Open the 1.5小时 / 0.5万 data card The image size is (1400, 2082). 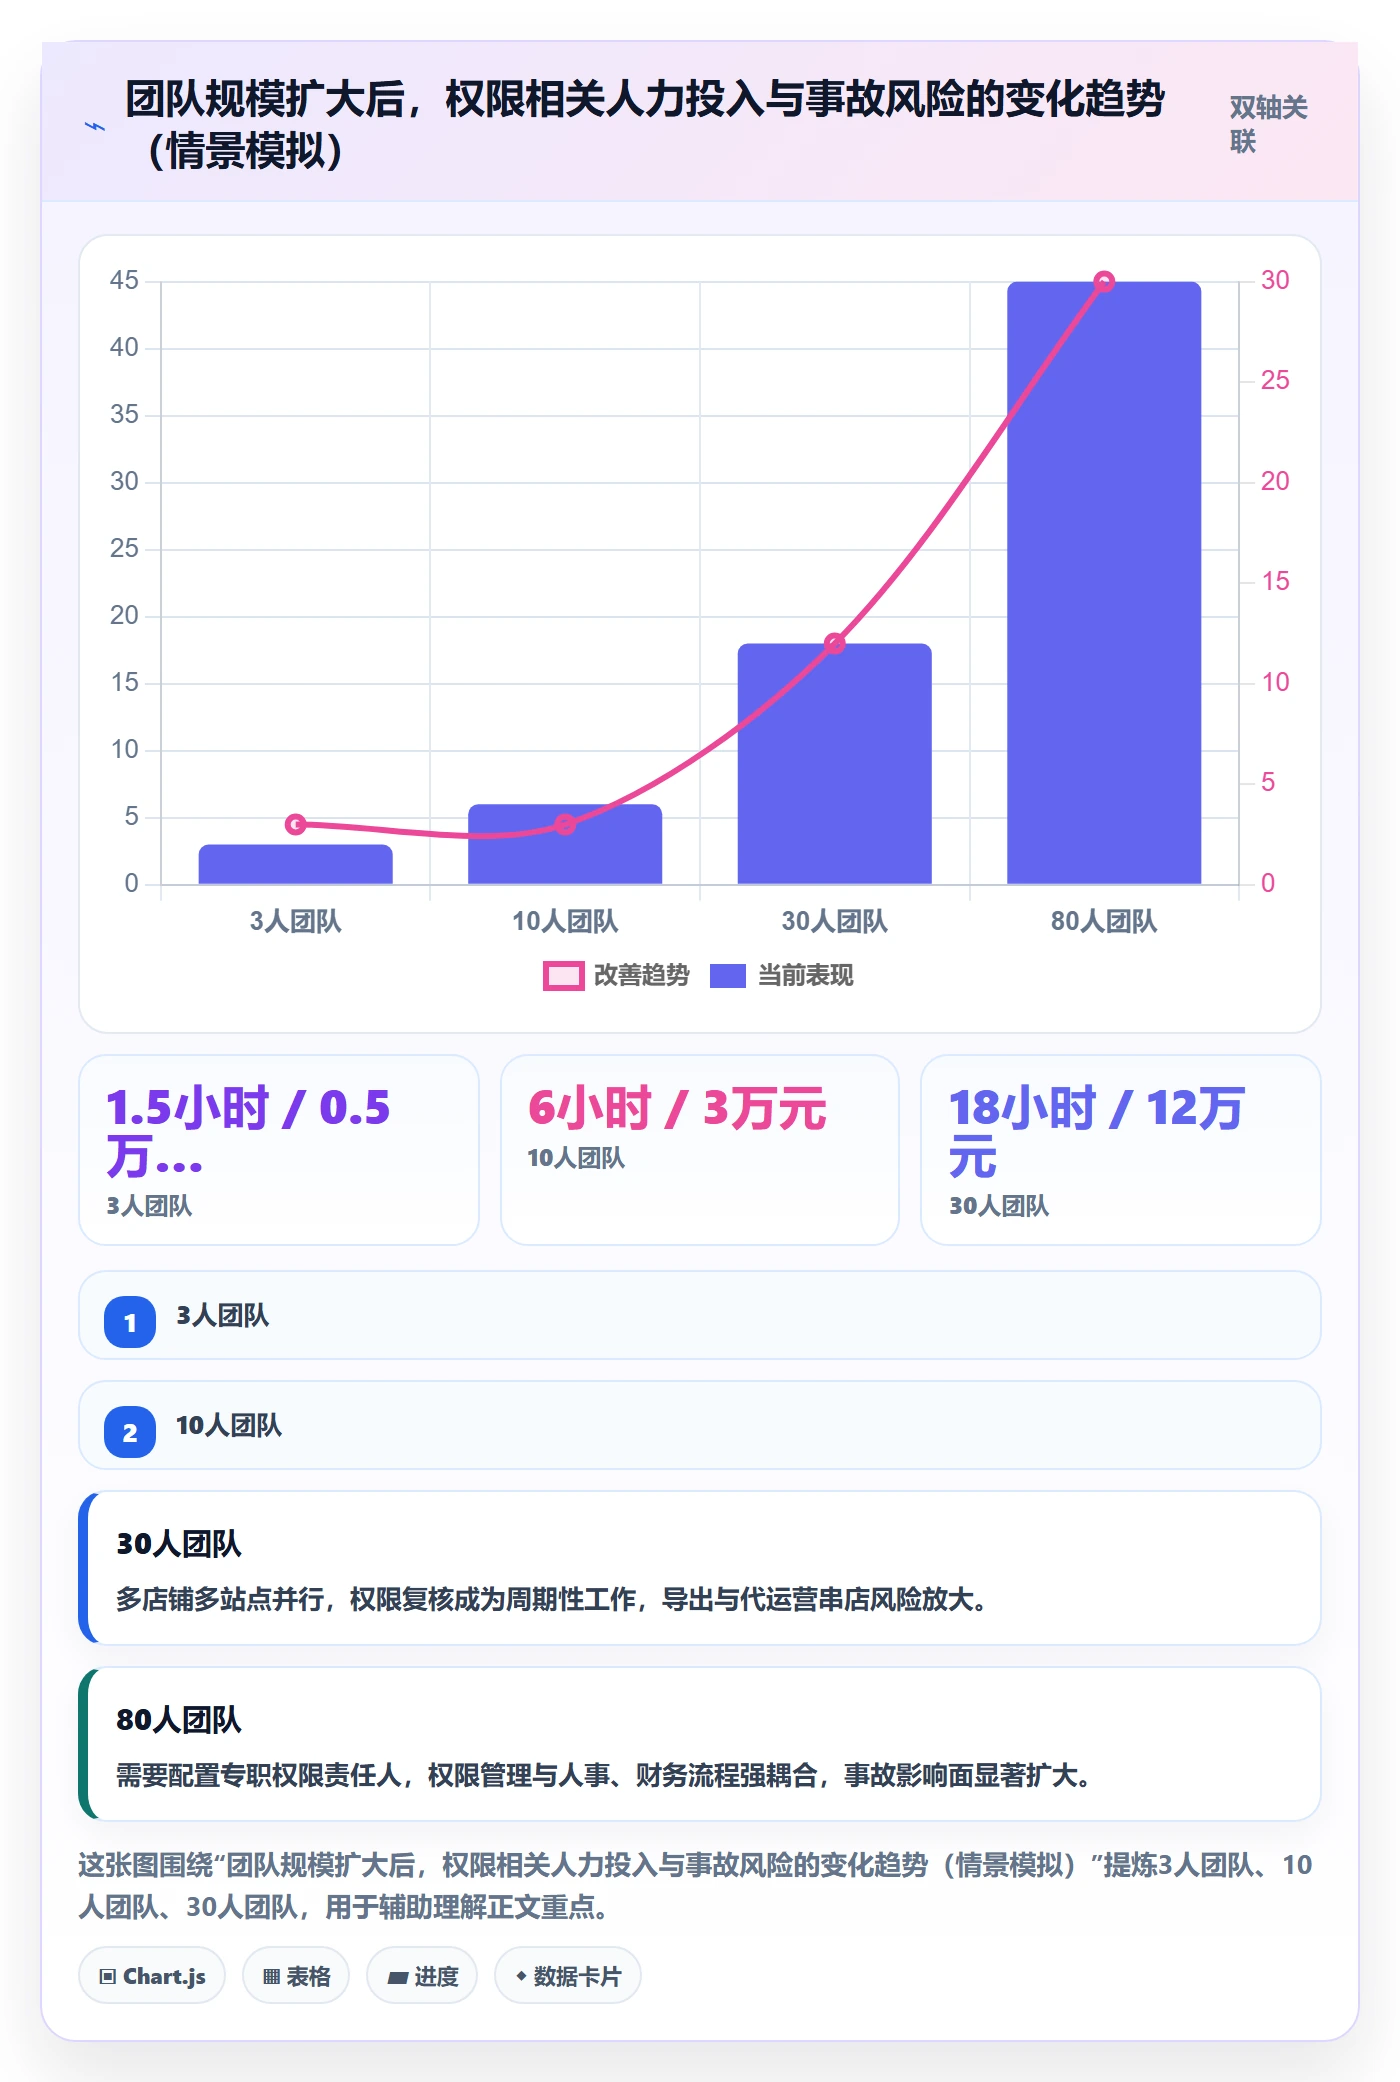pyautogui.click(x=279, y=1150)
